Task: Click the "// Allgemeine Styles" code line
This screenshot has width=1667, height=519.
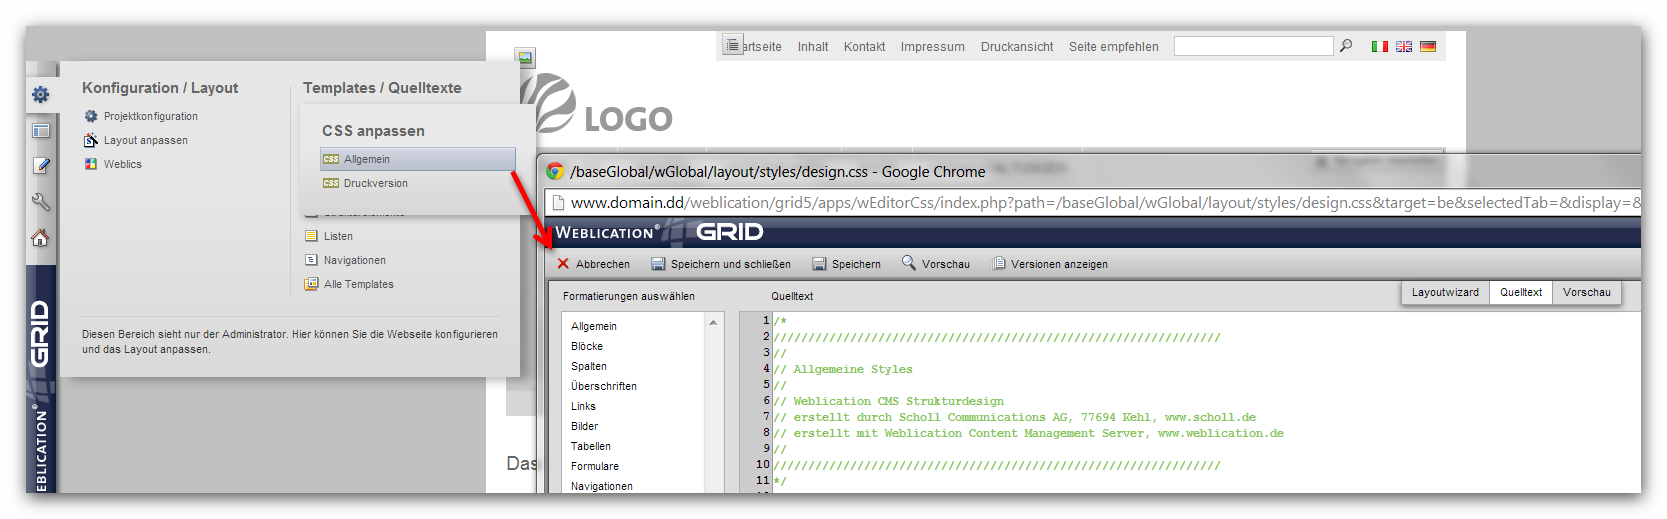Action: (843, 369)
